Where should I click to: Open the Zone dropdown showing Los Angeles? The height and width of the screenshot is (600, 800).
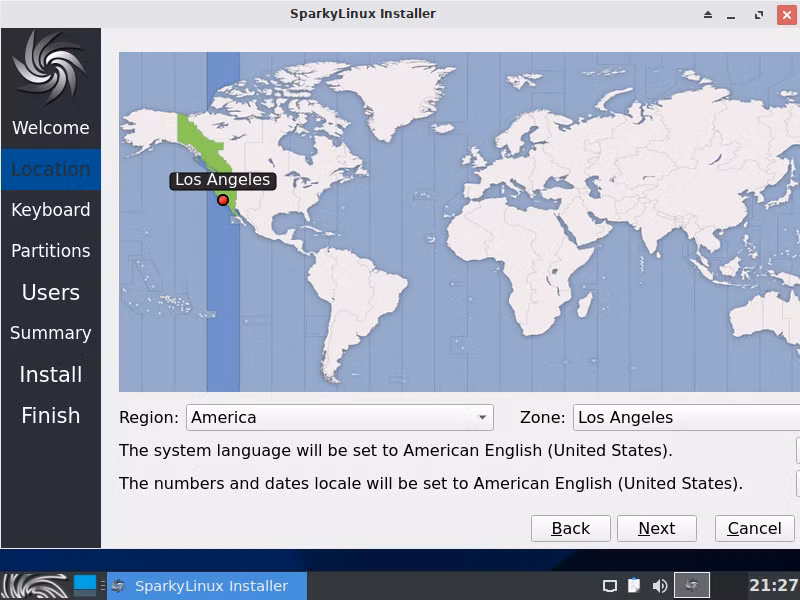tap(686, 417)
